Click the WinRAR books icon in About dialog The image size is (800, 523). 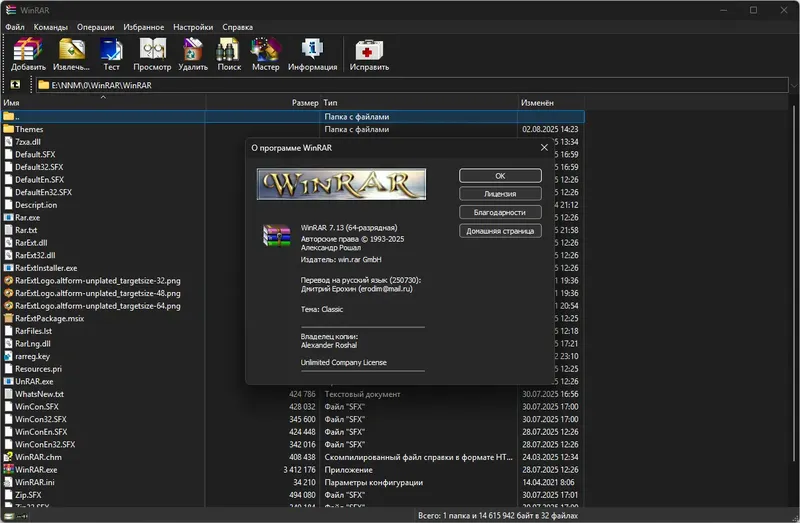tap(277, 236)
